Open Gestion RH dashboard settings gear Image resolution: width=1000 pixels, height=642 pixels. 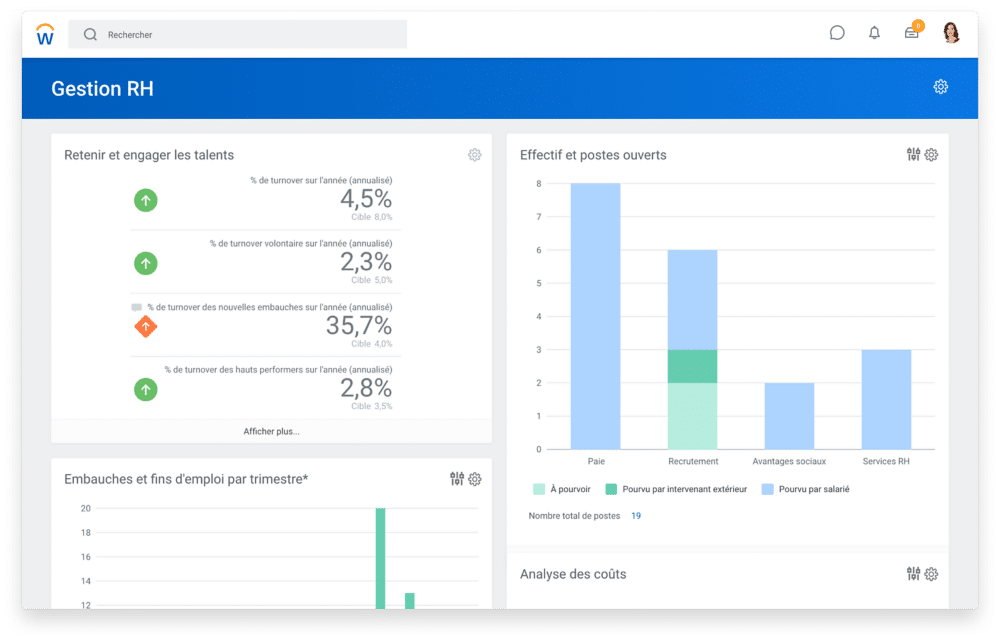coord(940,87)
